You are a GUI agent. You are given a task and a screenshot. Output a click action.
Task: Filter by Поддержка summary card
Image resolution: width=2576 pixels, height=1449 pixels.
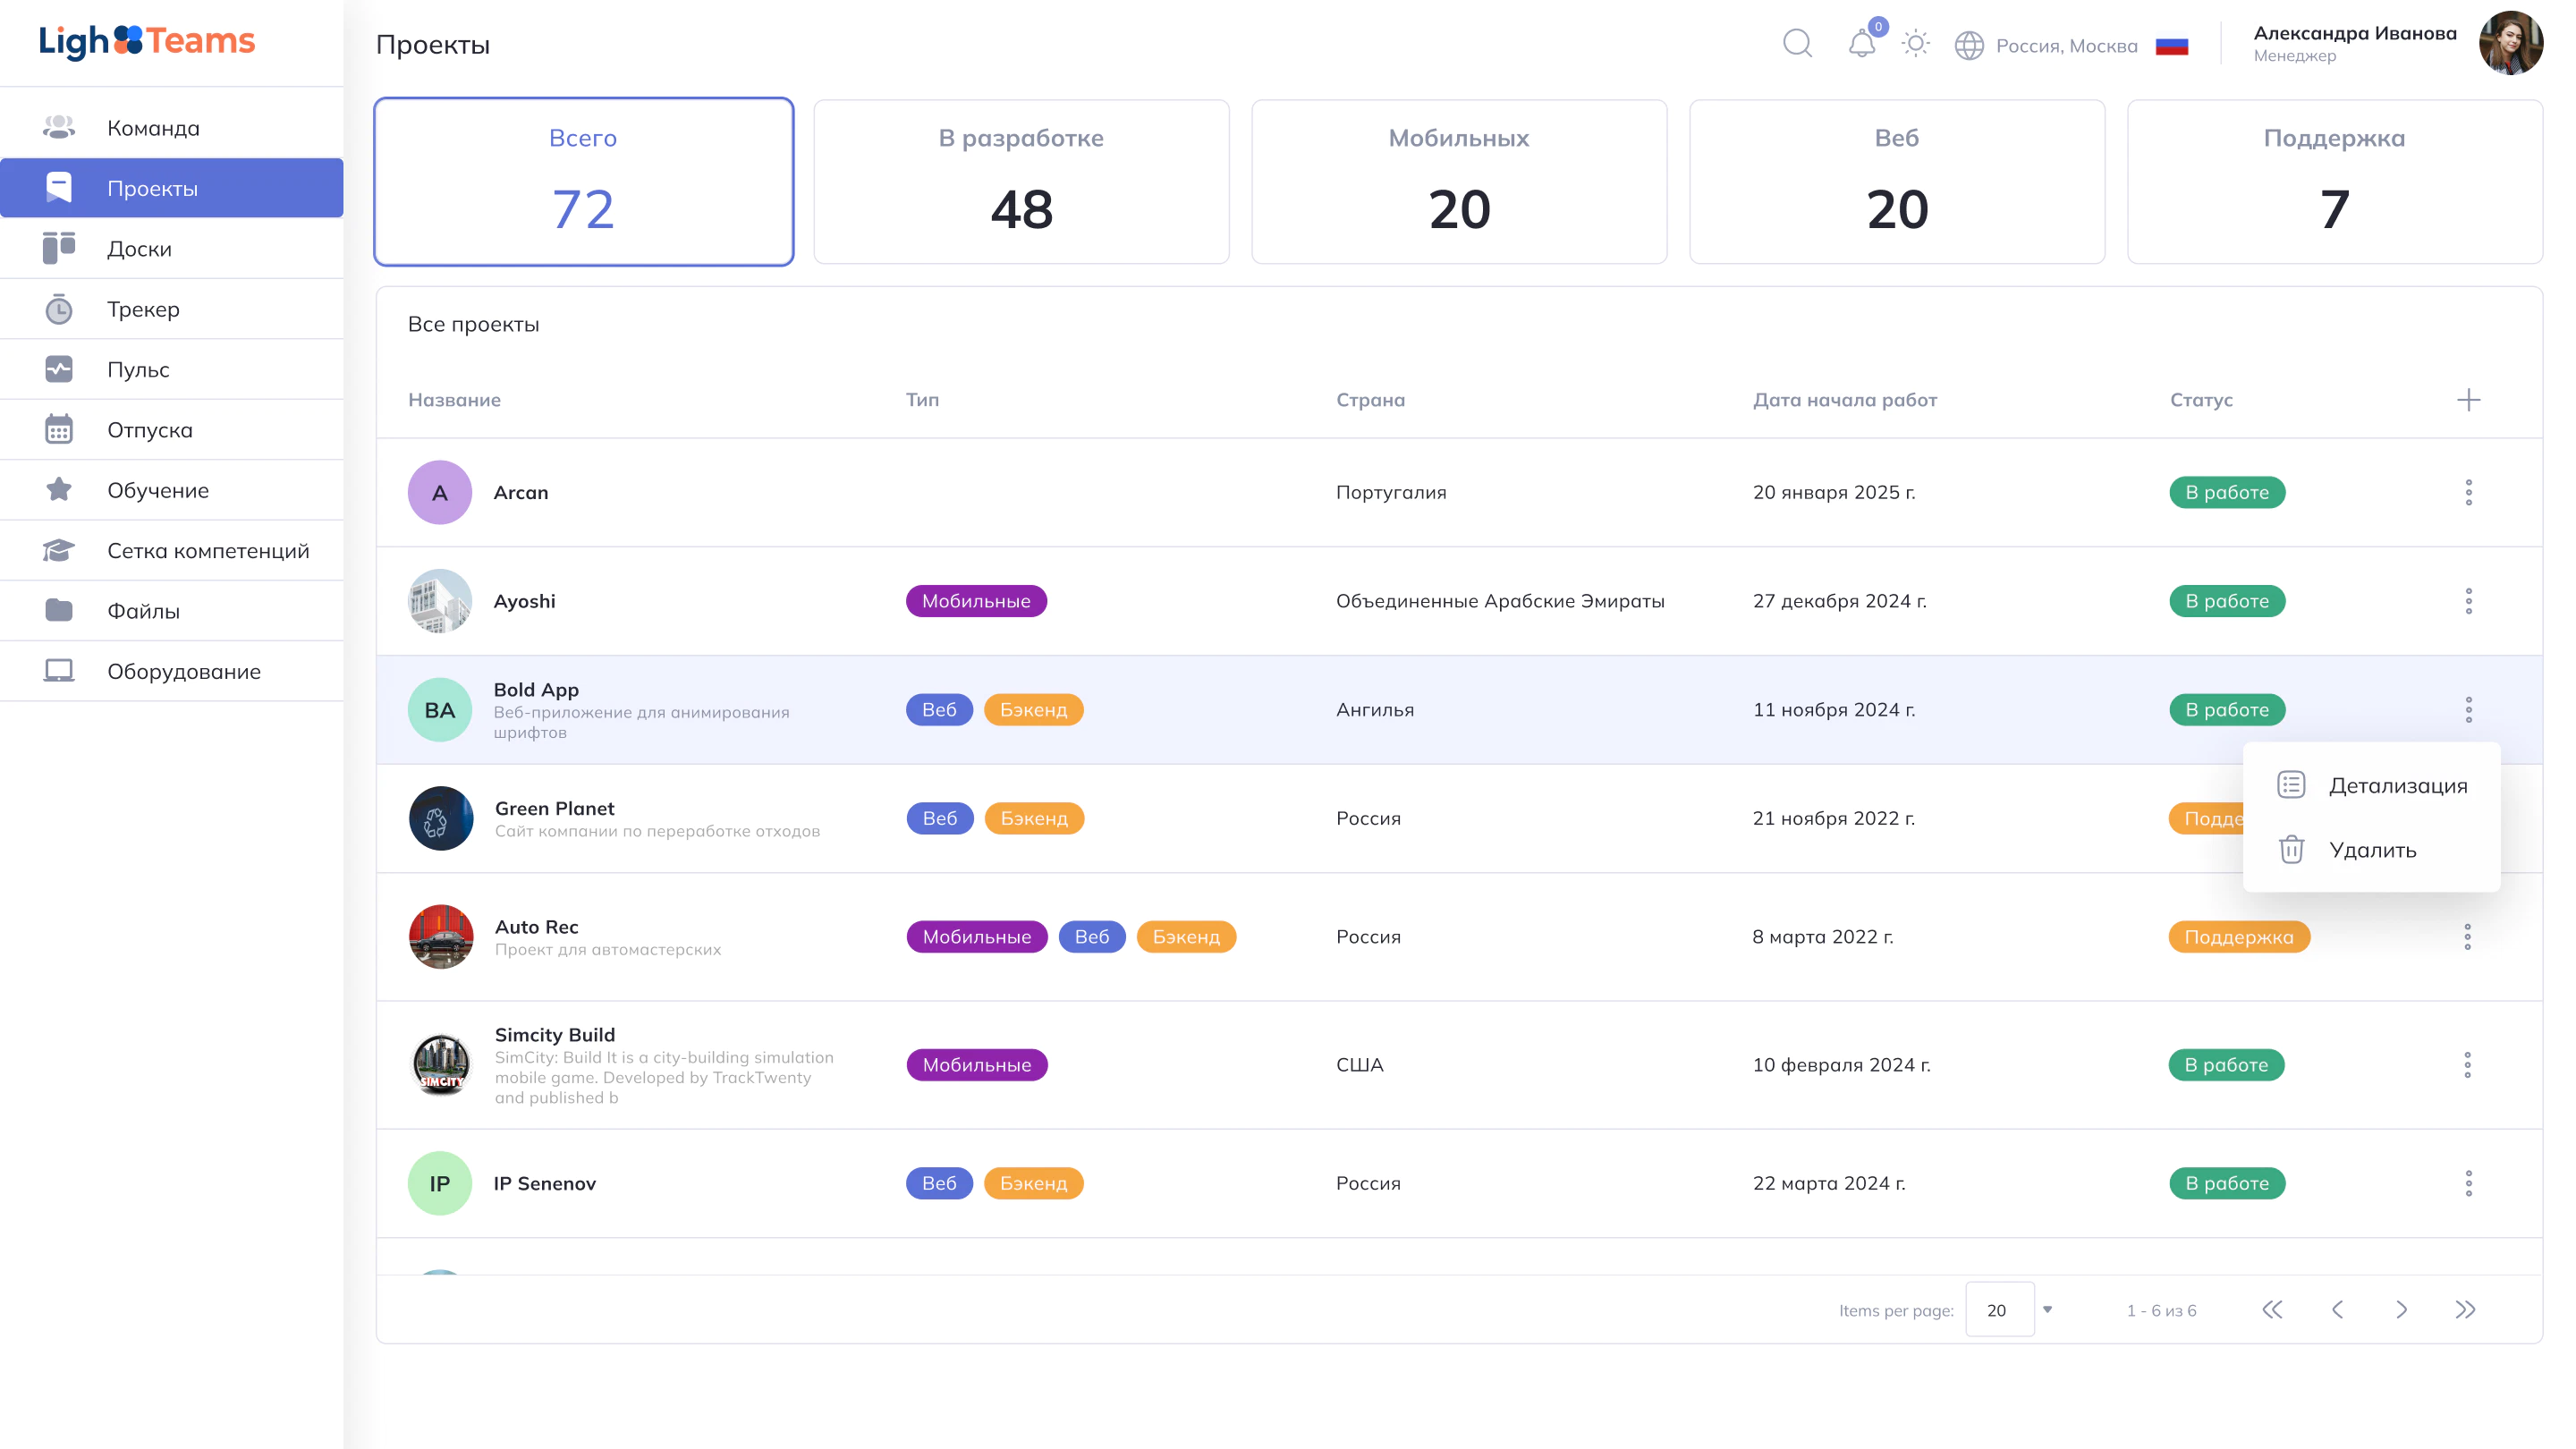click(2333, 182)
